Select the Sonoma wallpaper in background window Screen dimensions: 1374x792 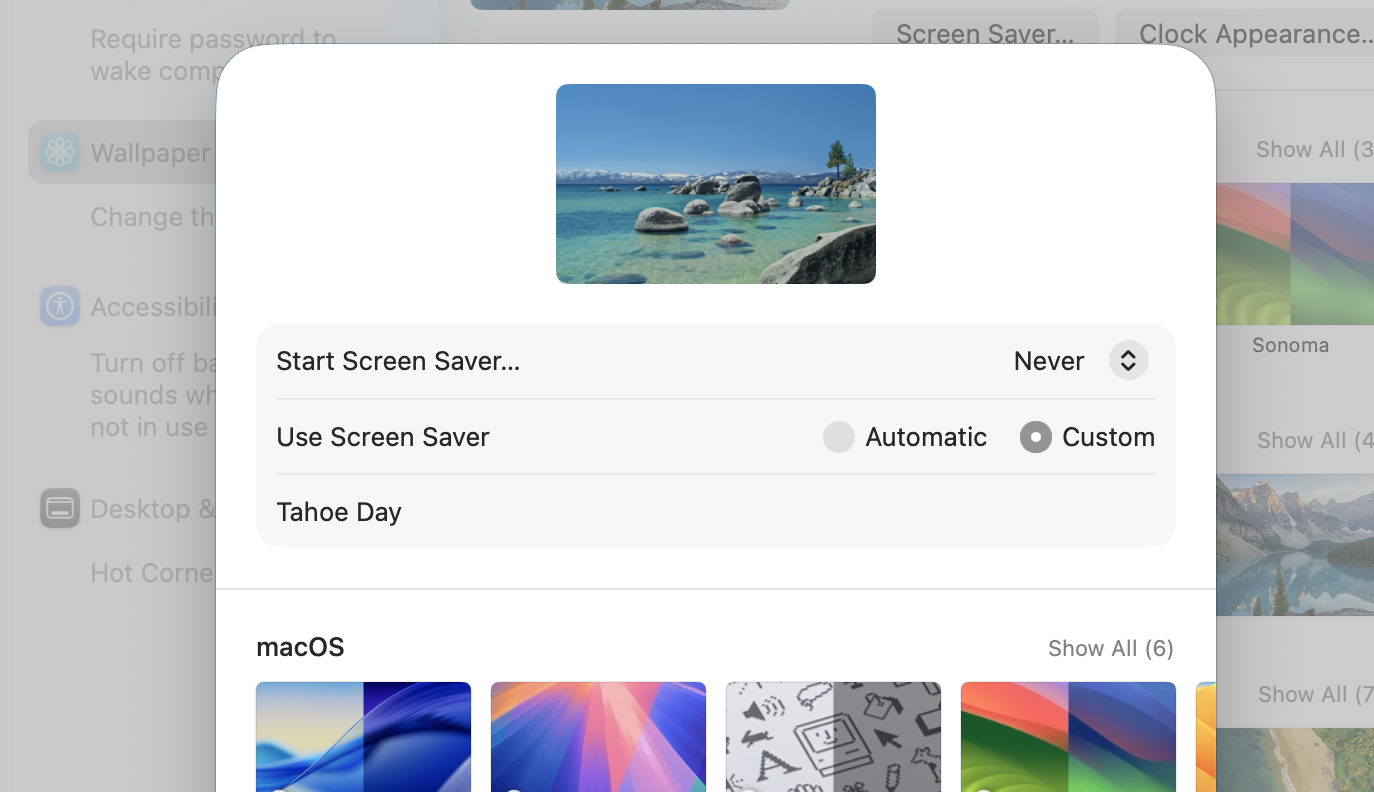coord(1295,254)
